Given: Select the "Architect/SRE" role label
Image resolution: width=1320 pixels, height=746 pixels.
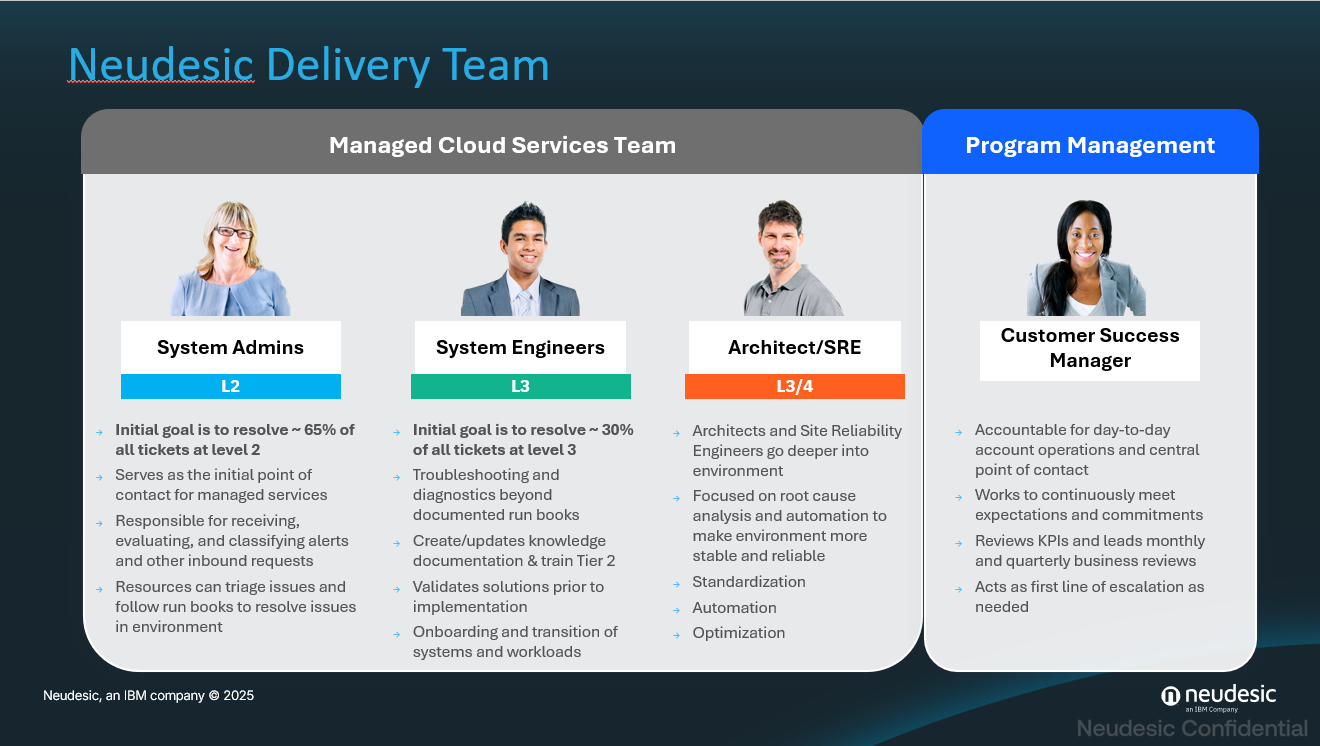Looking at the screenshot, I should (795, 348).
